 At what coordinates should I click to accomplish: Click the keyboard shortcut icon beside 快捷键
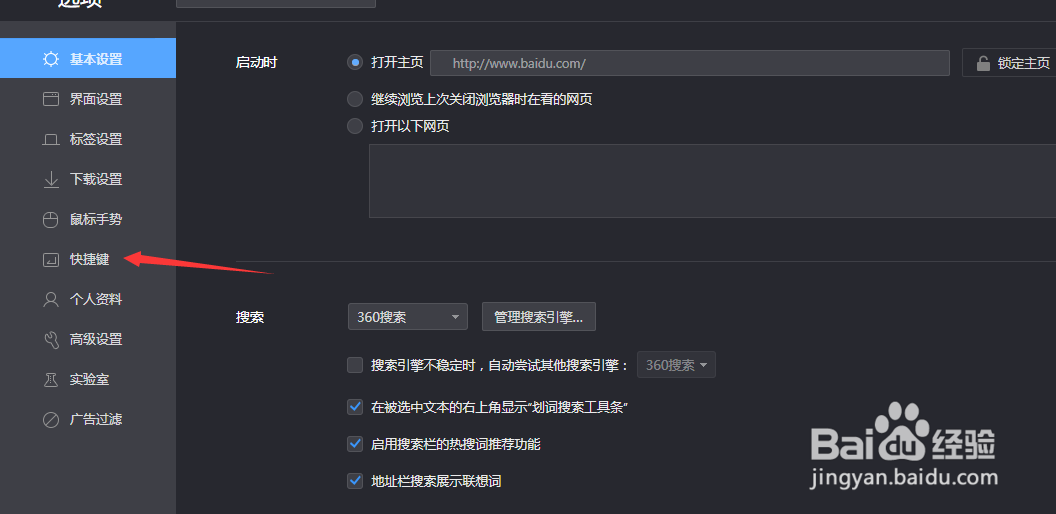click(x=51, y=259)
